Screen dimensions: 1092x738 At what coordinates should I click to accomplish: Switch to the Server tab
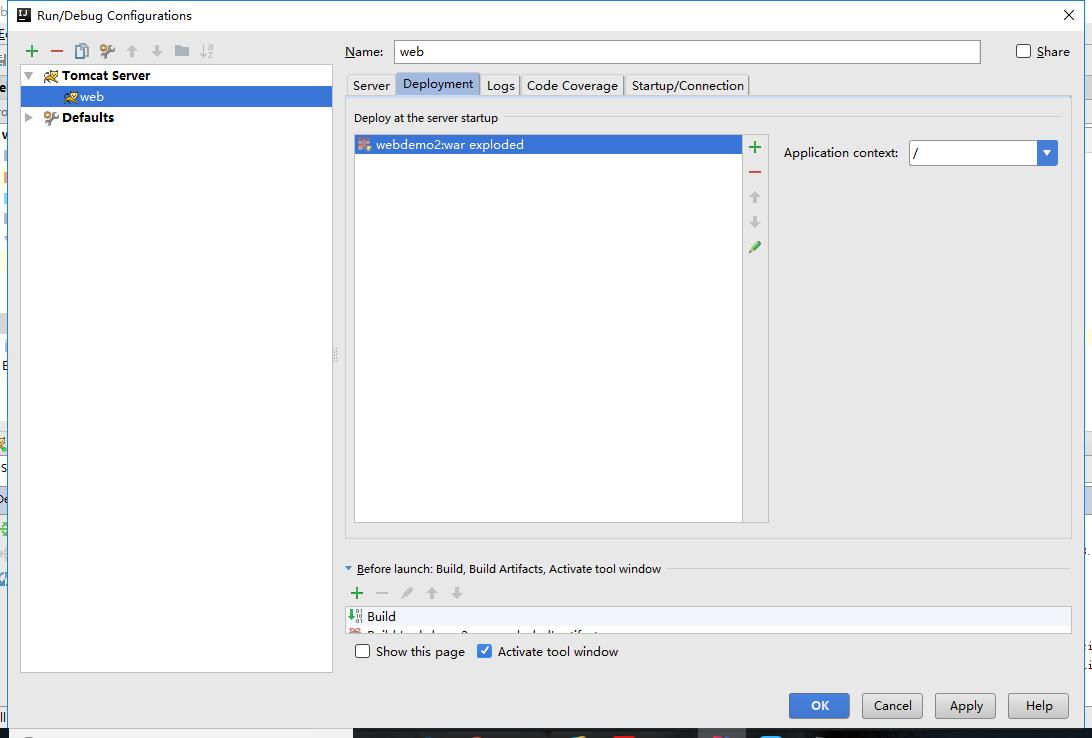pos(371,86)
